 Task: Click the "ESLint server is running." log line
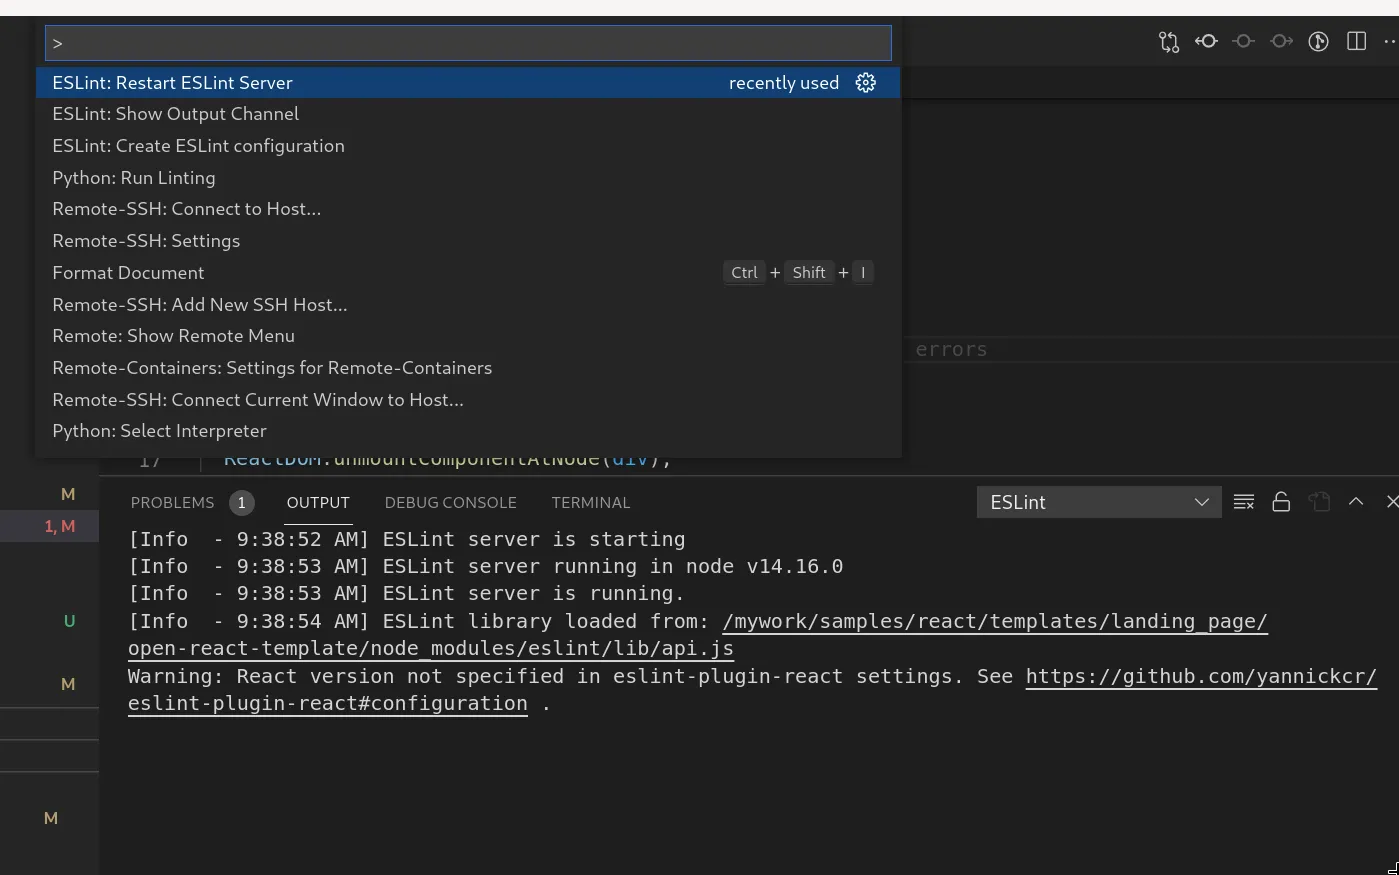[406, 593]
